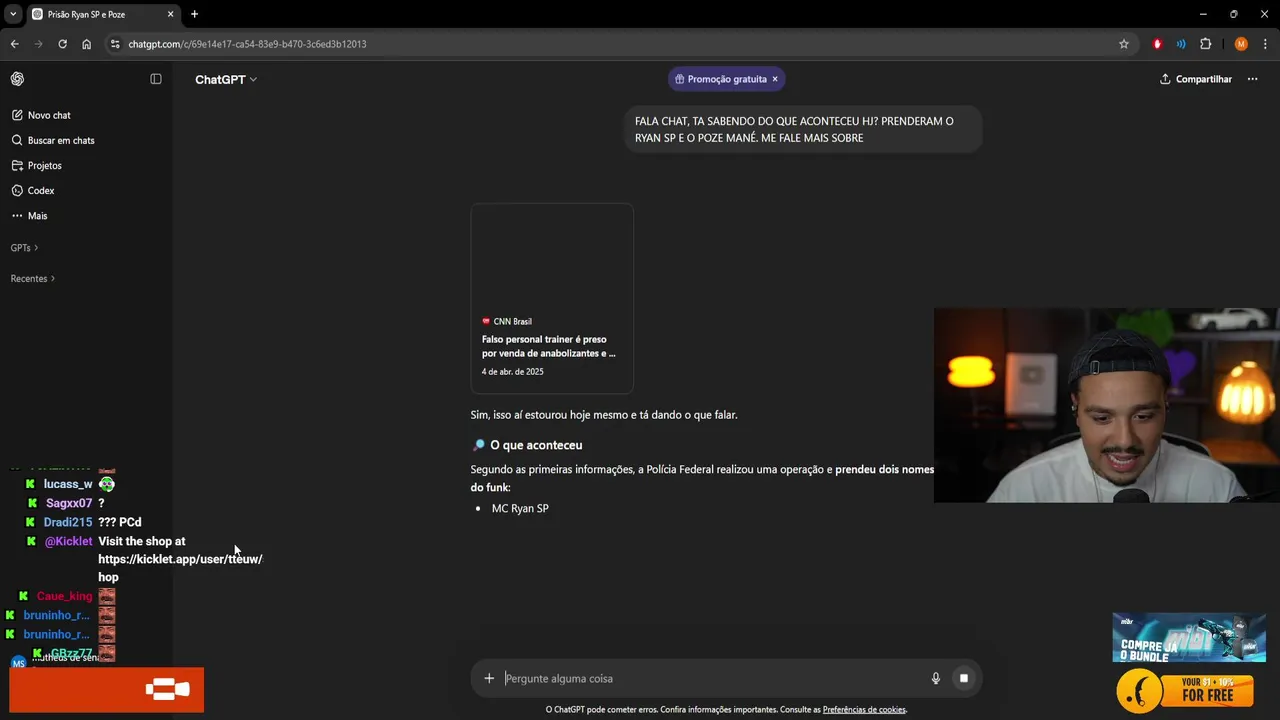The height and width of the screenshot is (720, 1280).
Task: Expand the Mais sidebar option
Action: point(30,215)
